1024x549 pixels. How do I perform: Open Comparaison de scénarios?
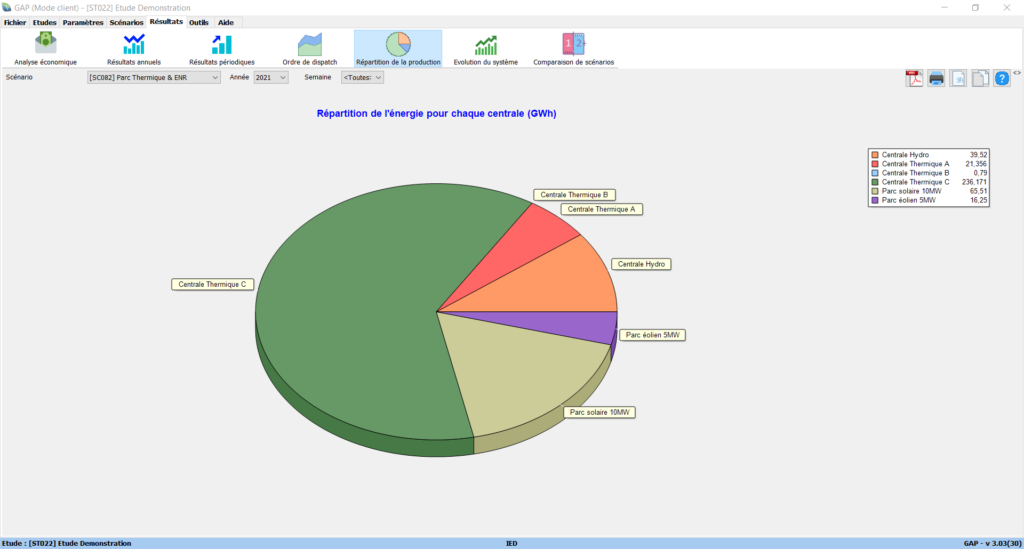(573, 47)
